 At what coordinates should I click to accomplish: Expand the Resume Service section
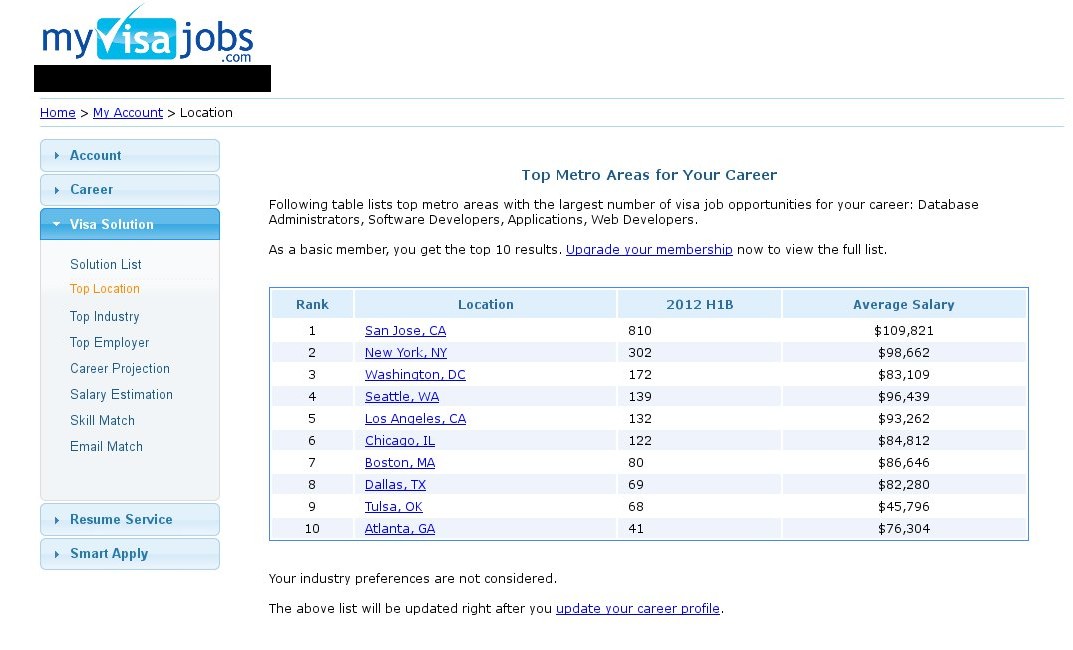[129, 520]
